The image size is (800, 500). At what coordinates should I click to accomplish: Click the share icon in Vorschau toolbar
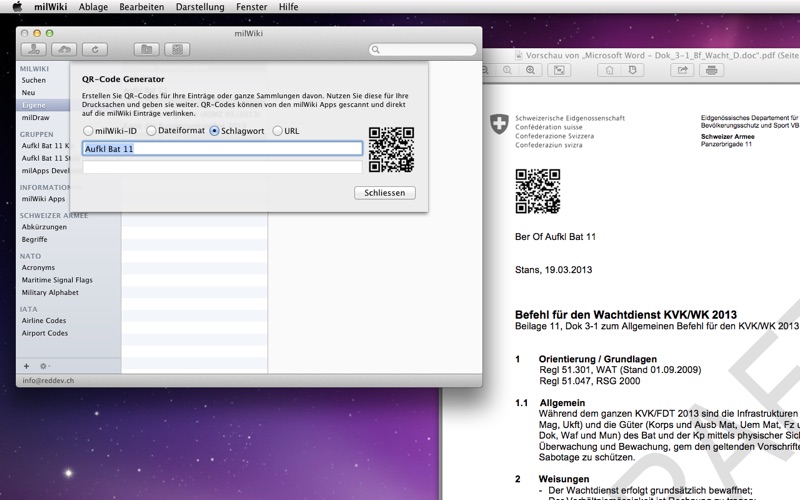pos(682,70)
